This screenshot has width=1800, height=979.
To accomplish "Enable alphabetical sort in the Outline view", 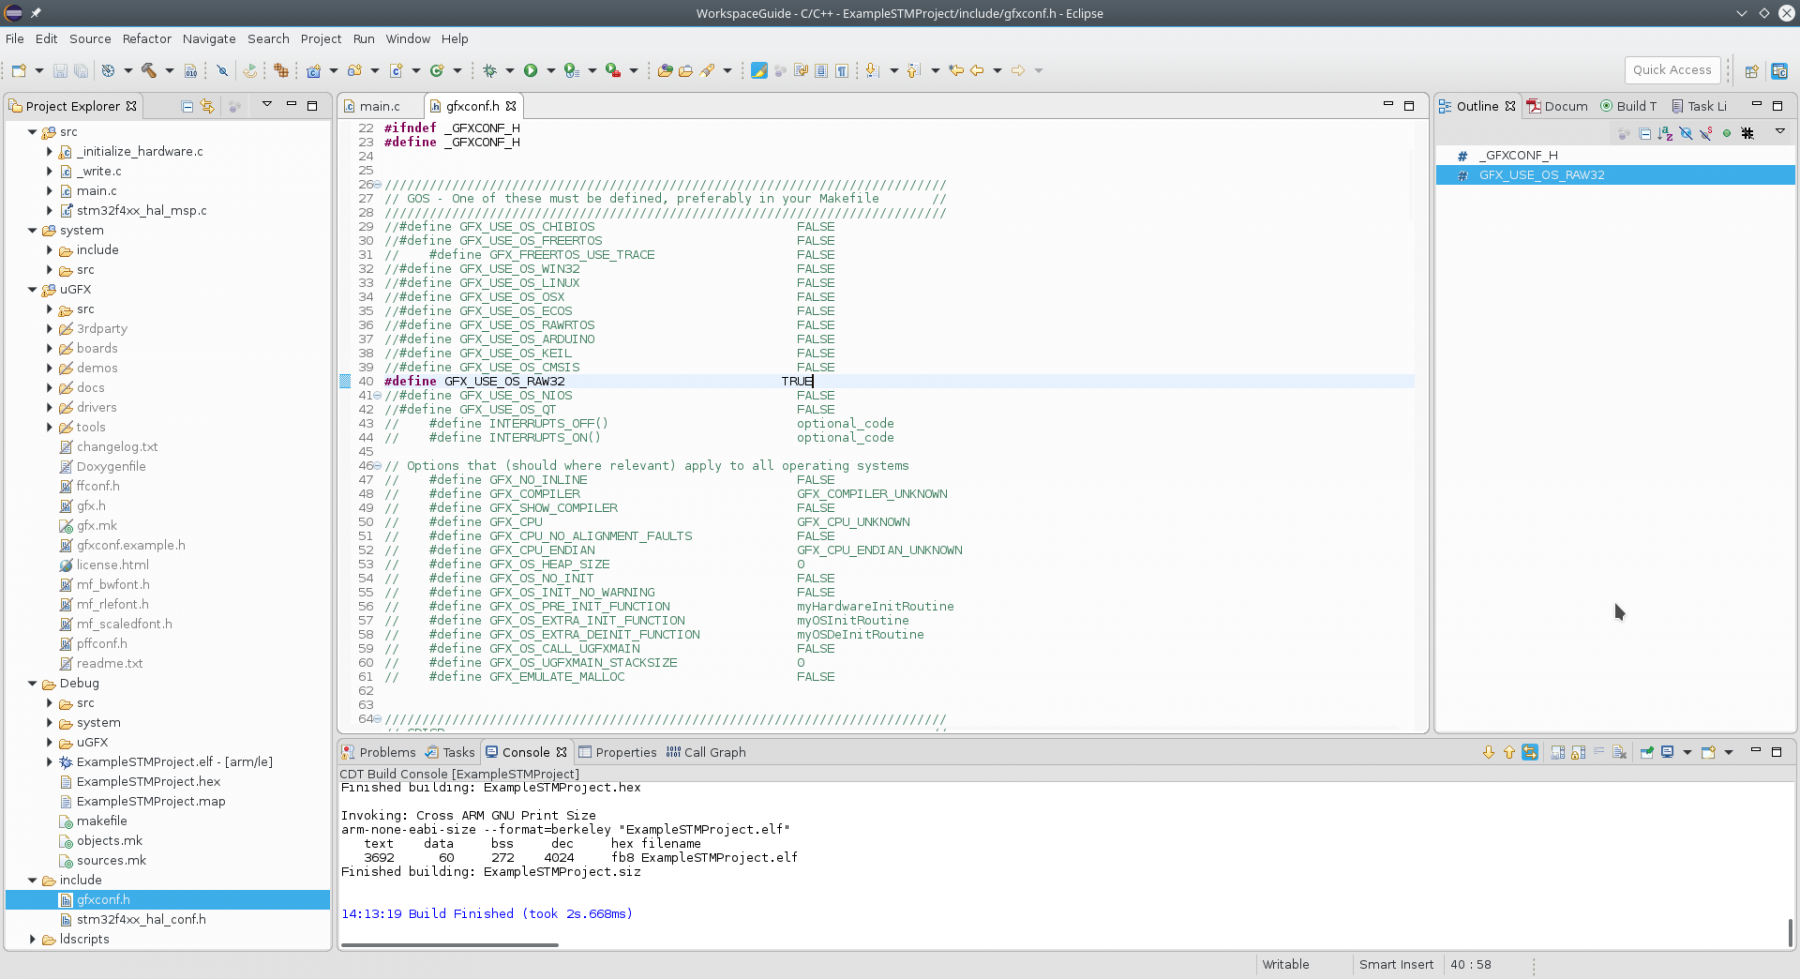I will (1664, 133).
